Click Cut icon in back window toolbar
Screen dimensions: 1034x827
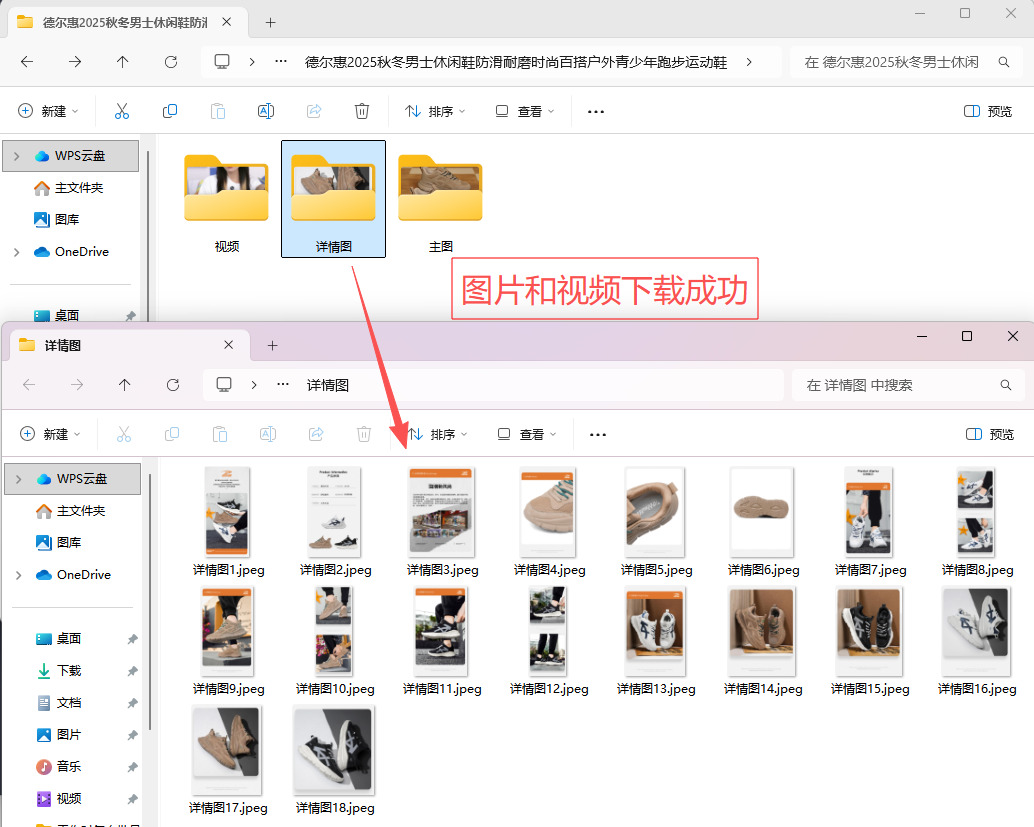pos(122,111)
